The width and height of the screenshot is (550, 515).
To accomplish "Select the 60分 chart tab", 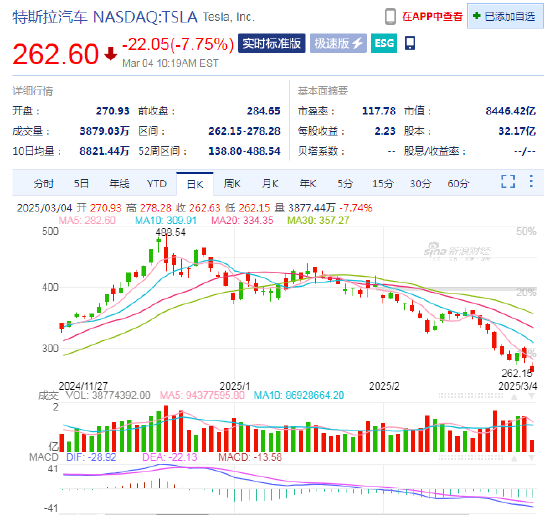I will pyautogui.click(x=458, y=183).
